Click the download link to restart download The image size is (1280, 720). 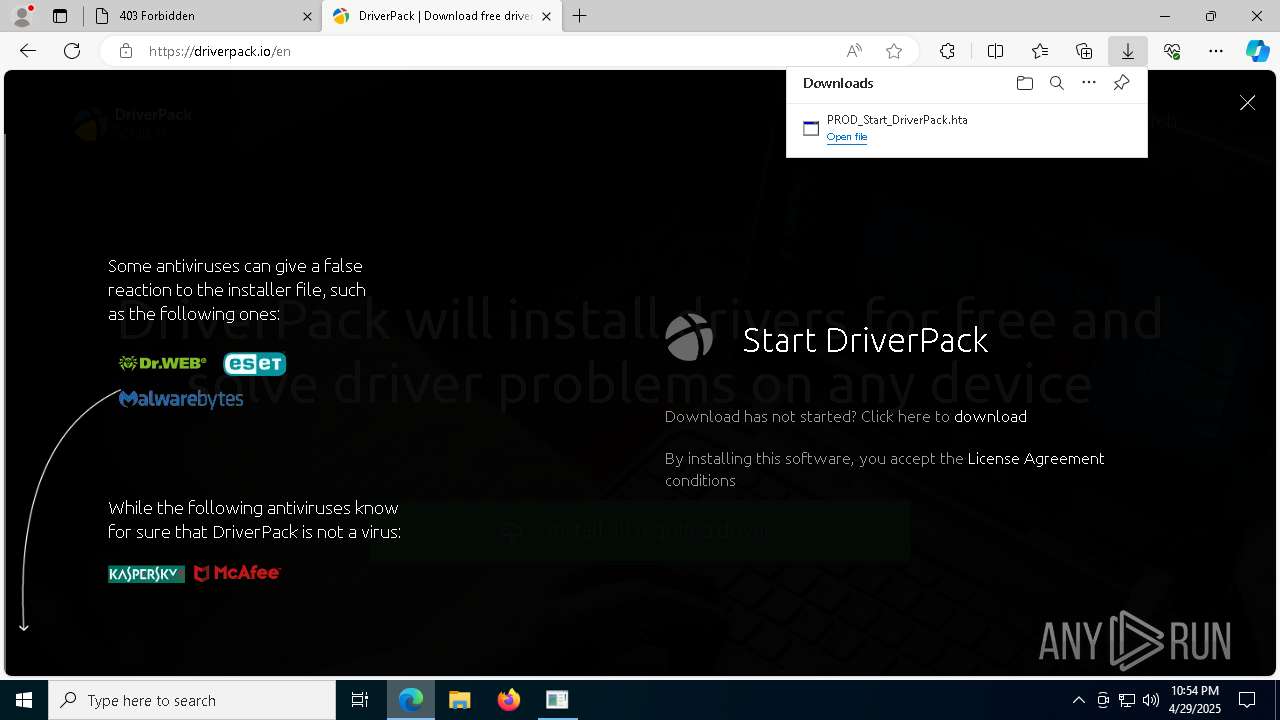pyautogui.click(x=990, y=416)
